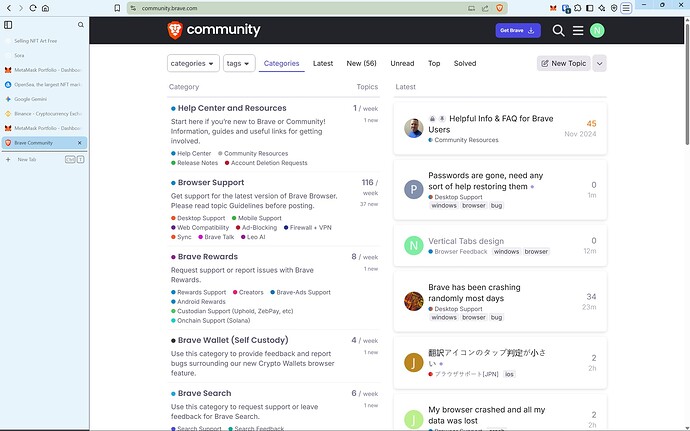Select the Latest navigation tab
690x431 pixels.
[323, 63]
